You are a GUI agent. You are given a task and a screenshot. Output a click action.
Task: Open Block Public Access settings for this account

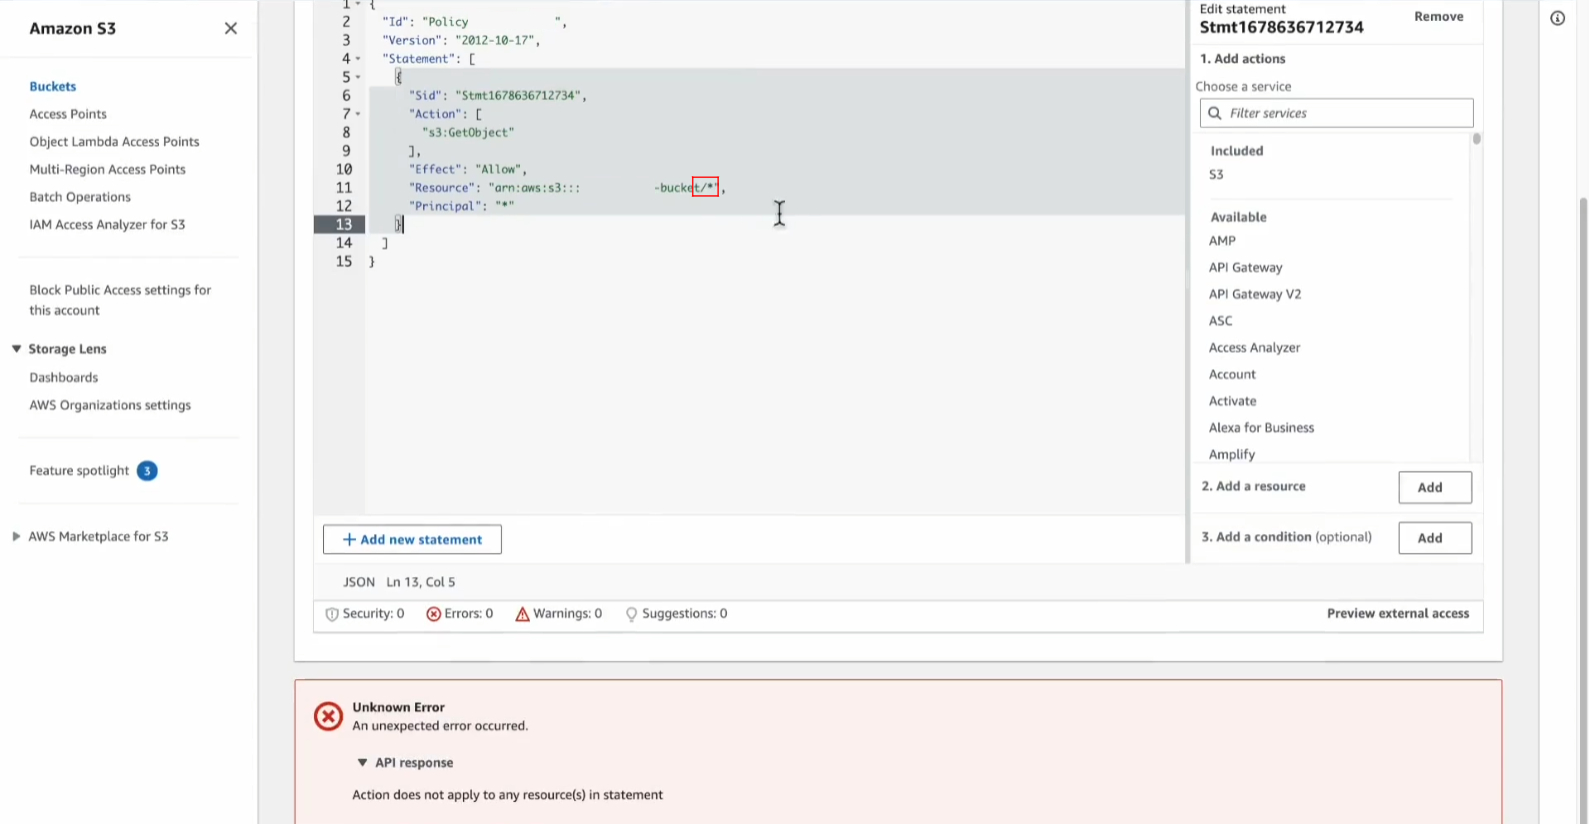click(120, 300)
